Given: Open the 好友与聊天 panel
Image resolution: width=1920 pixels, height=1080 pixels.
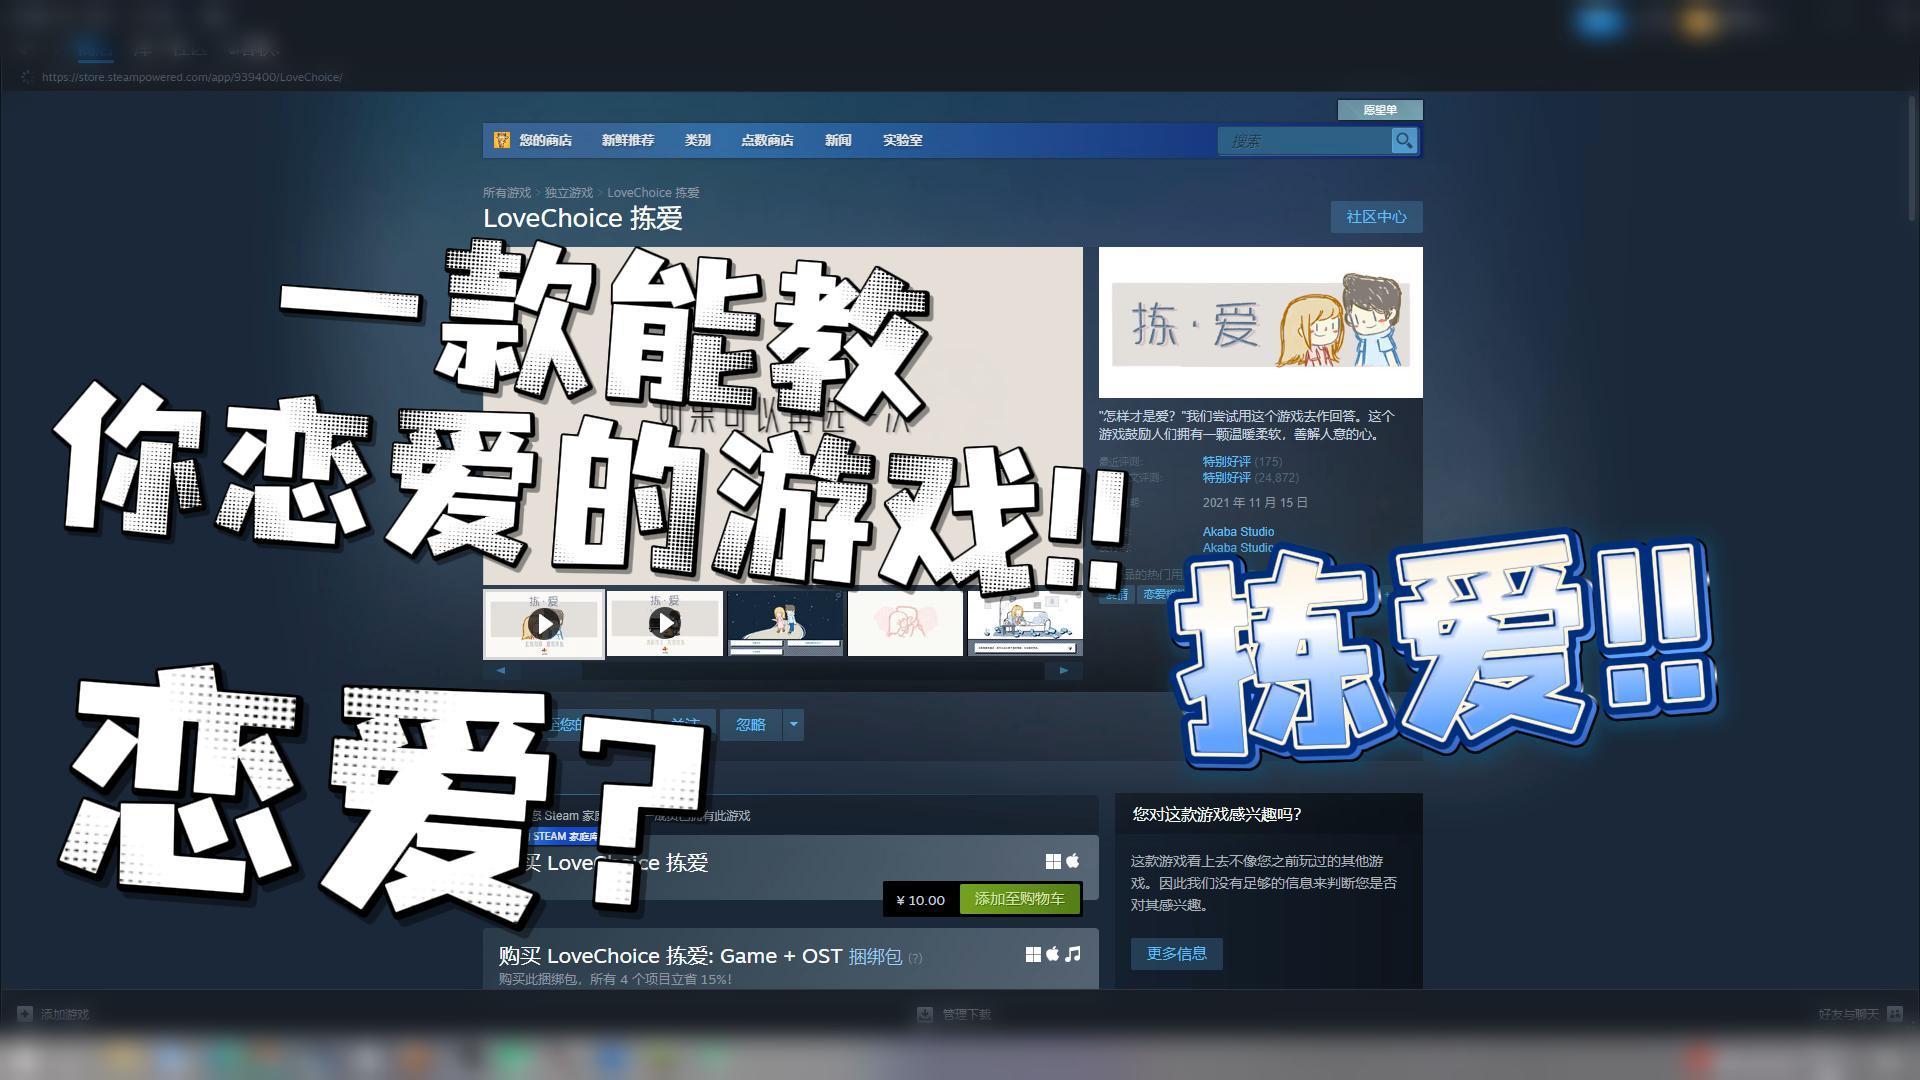Looking at the screenshot, I should 1860,1014.
